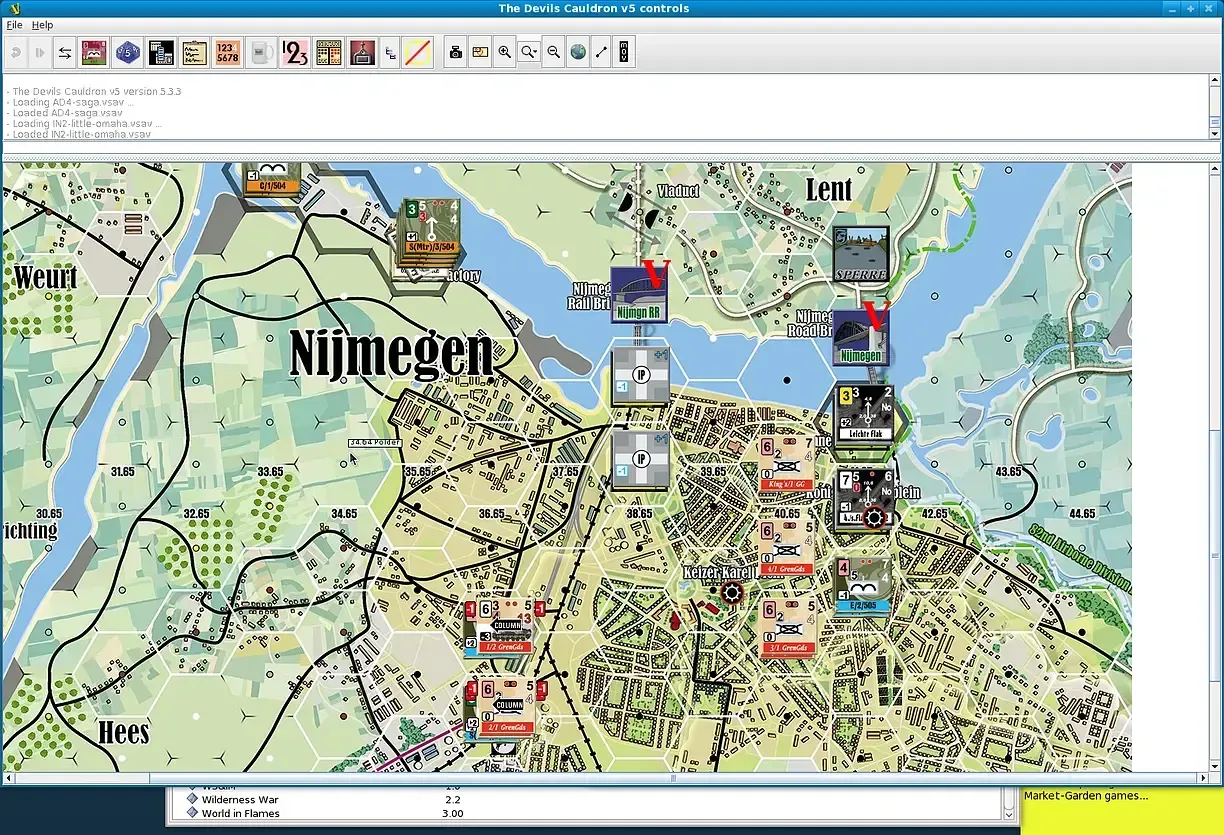Click hex label 43.65 on the map
This screenshot has width=1224, height=835.
point(1008,471)
